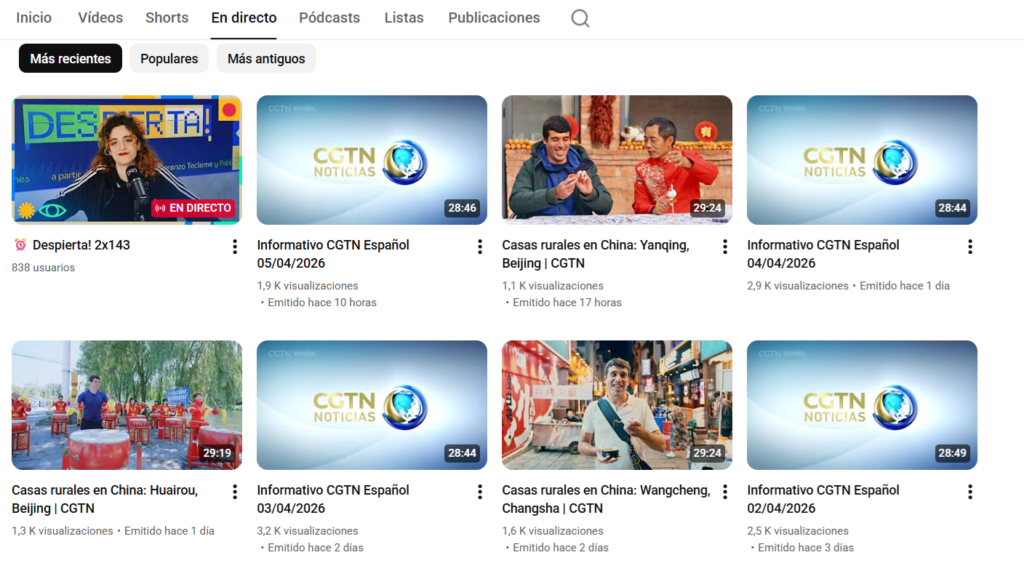
Task: Open three-dot menu for Informativo 02/04/2026
Action: coord(970,491)
